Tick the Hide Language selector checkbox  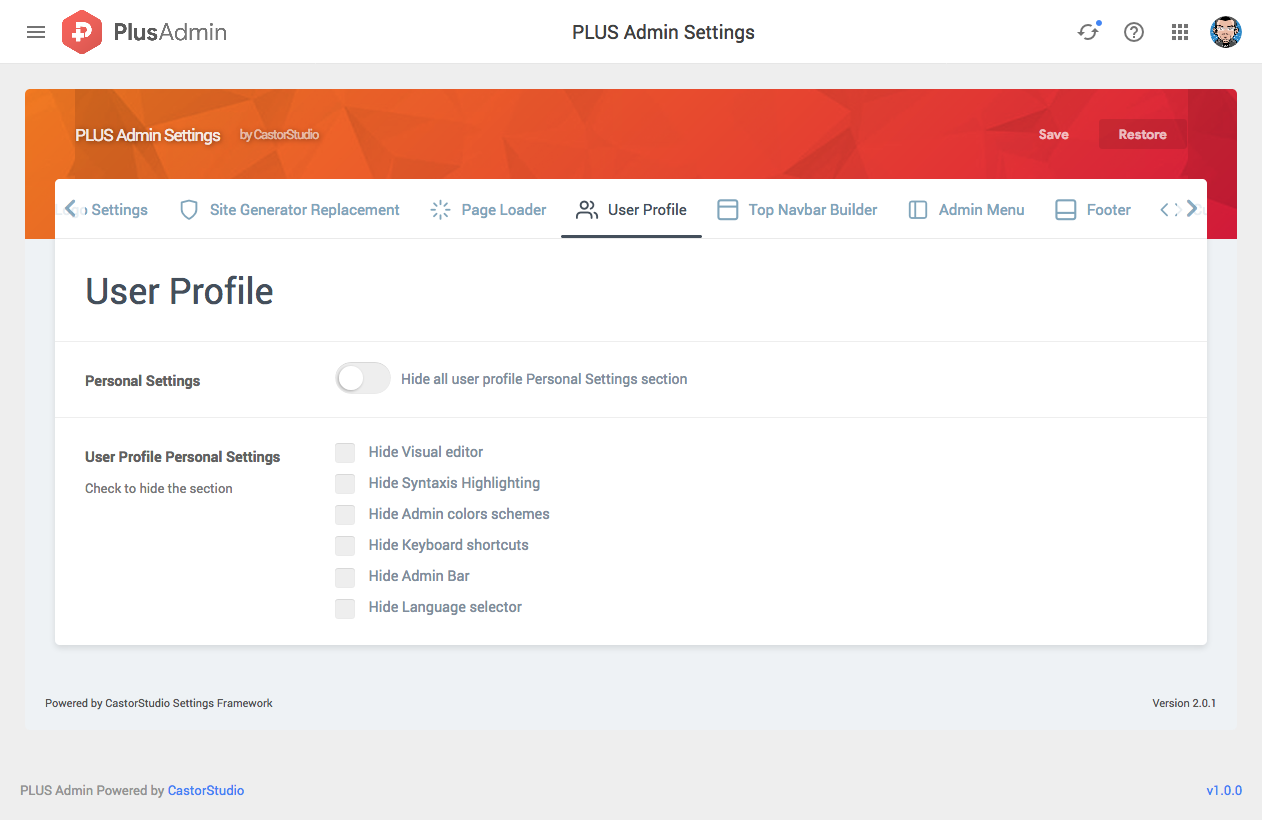point(345,607)
